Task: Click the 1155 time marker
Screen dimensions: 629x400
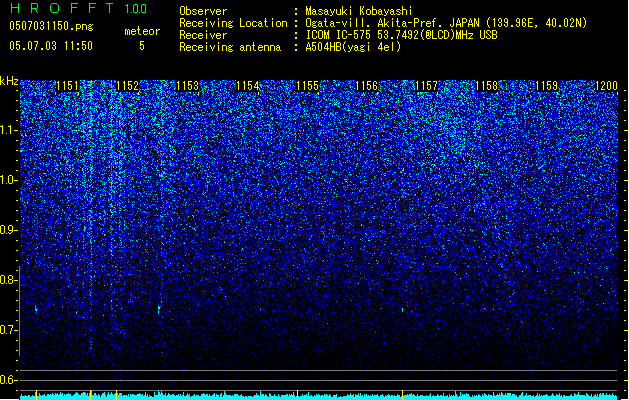Action: tap(307, 86)
